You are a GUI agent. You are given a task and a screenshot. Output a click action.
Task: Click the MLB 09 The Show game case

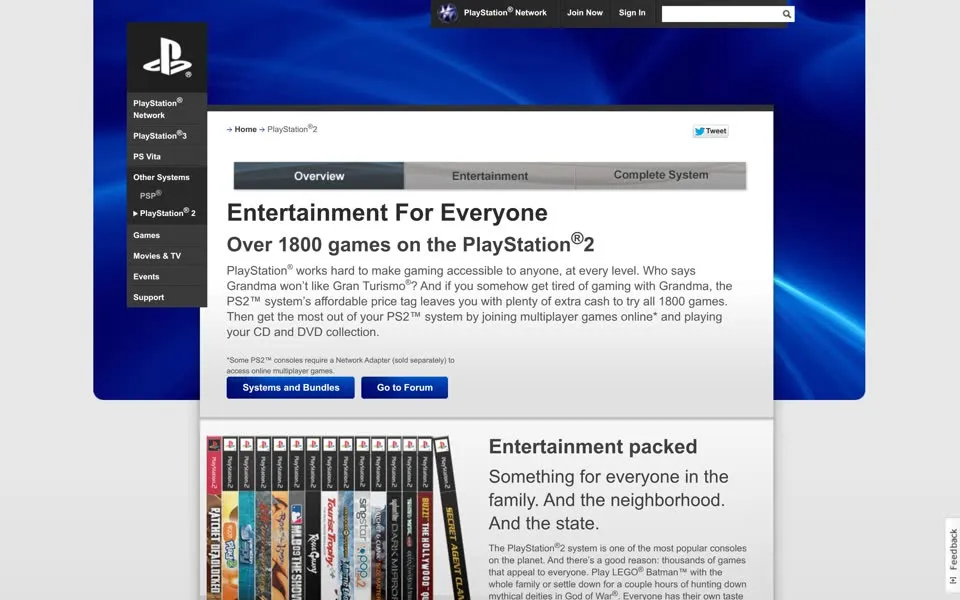click(296, 518)
